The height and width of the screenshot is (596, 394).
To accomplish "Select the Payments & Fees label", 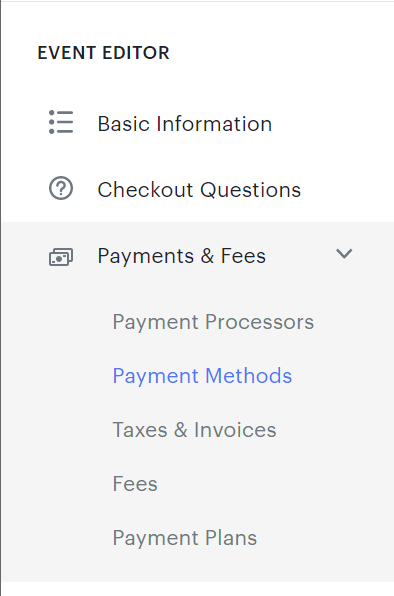I will pyautogui.click(x=182, y=256).
